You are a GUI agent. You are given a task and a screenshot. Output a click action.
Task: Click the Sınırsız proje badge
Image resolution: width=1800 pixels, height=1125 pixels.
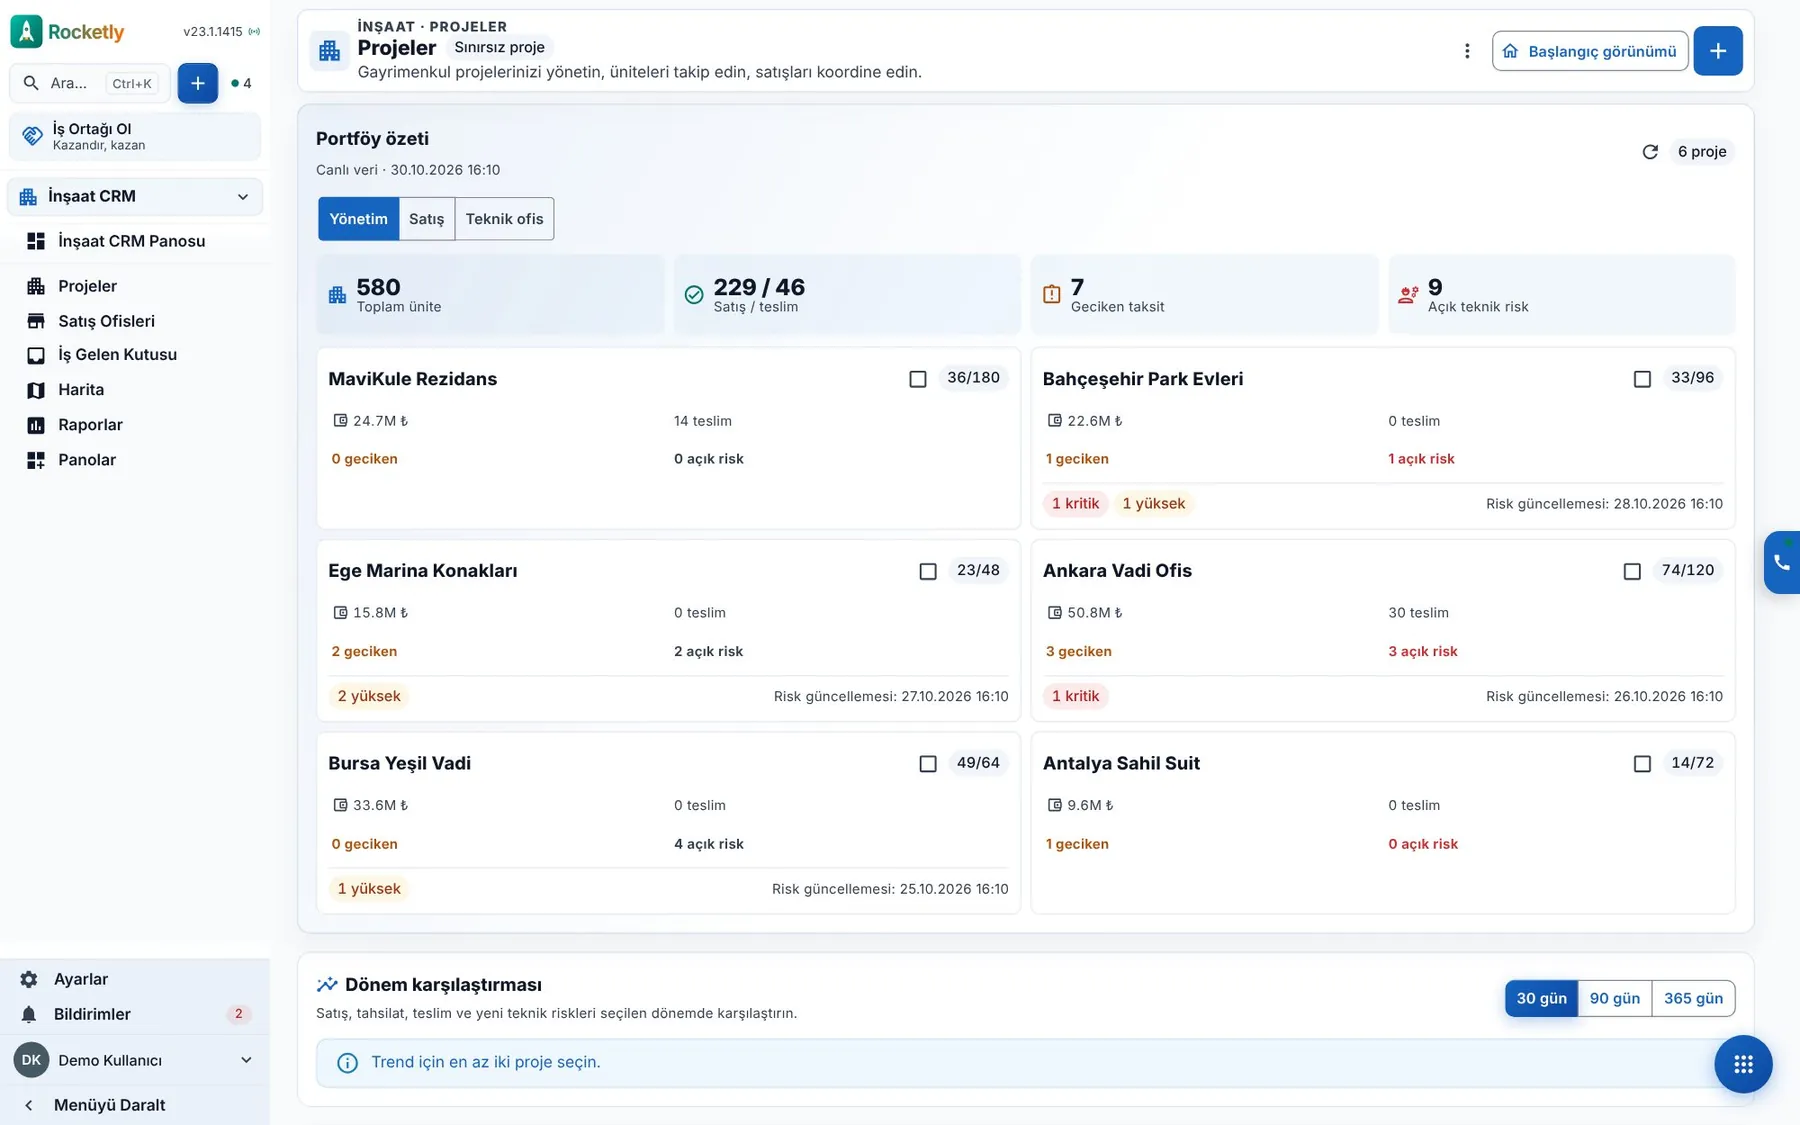pyautogui.click(x=500, y=47)
